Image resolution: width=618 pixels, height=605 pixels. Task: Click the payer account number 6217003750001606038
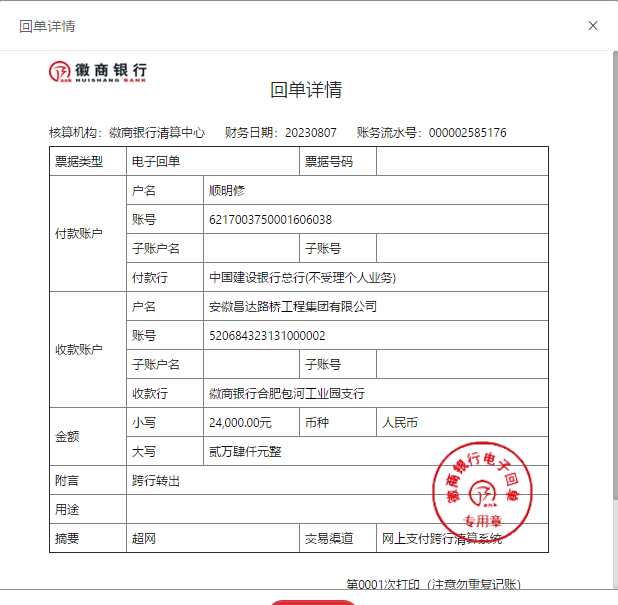[x=270, y=219]
